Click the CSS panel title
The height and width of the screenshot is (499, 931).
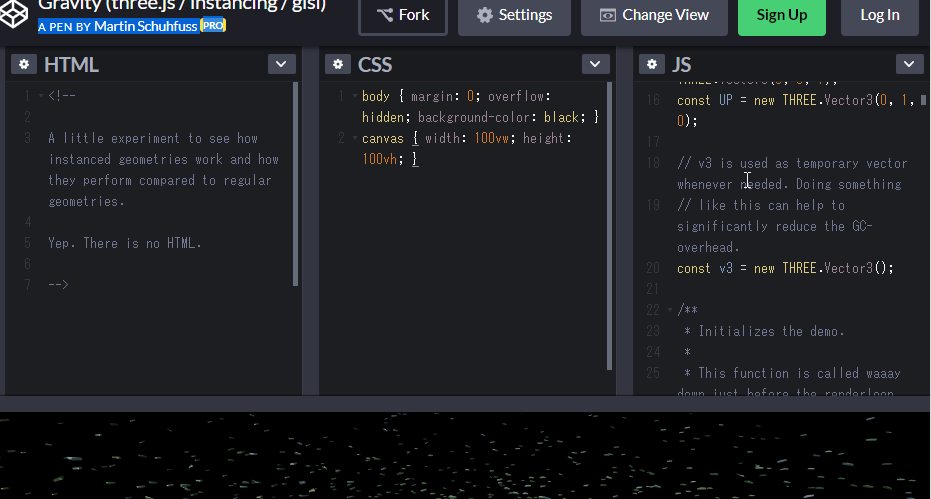[375, 65]
